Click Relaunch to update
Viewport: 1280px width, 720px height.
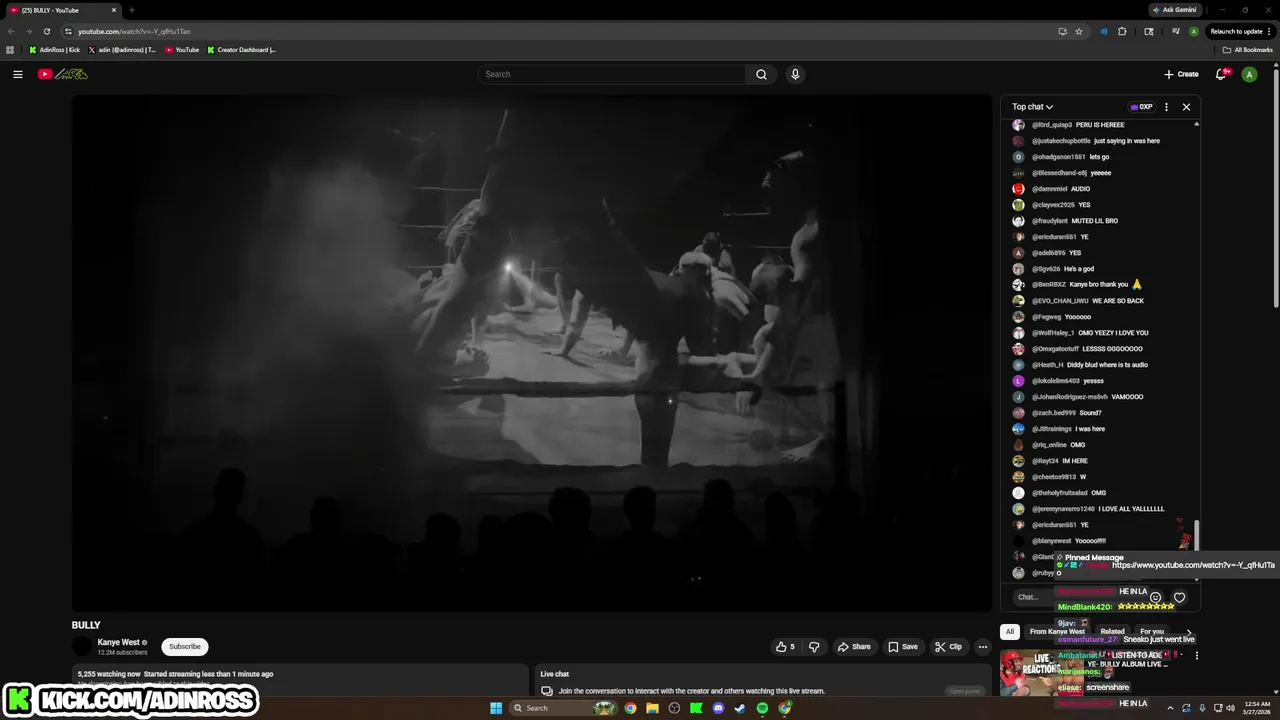click(1240, 31)
